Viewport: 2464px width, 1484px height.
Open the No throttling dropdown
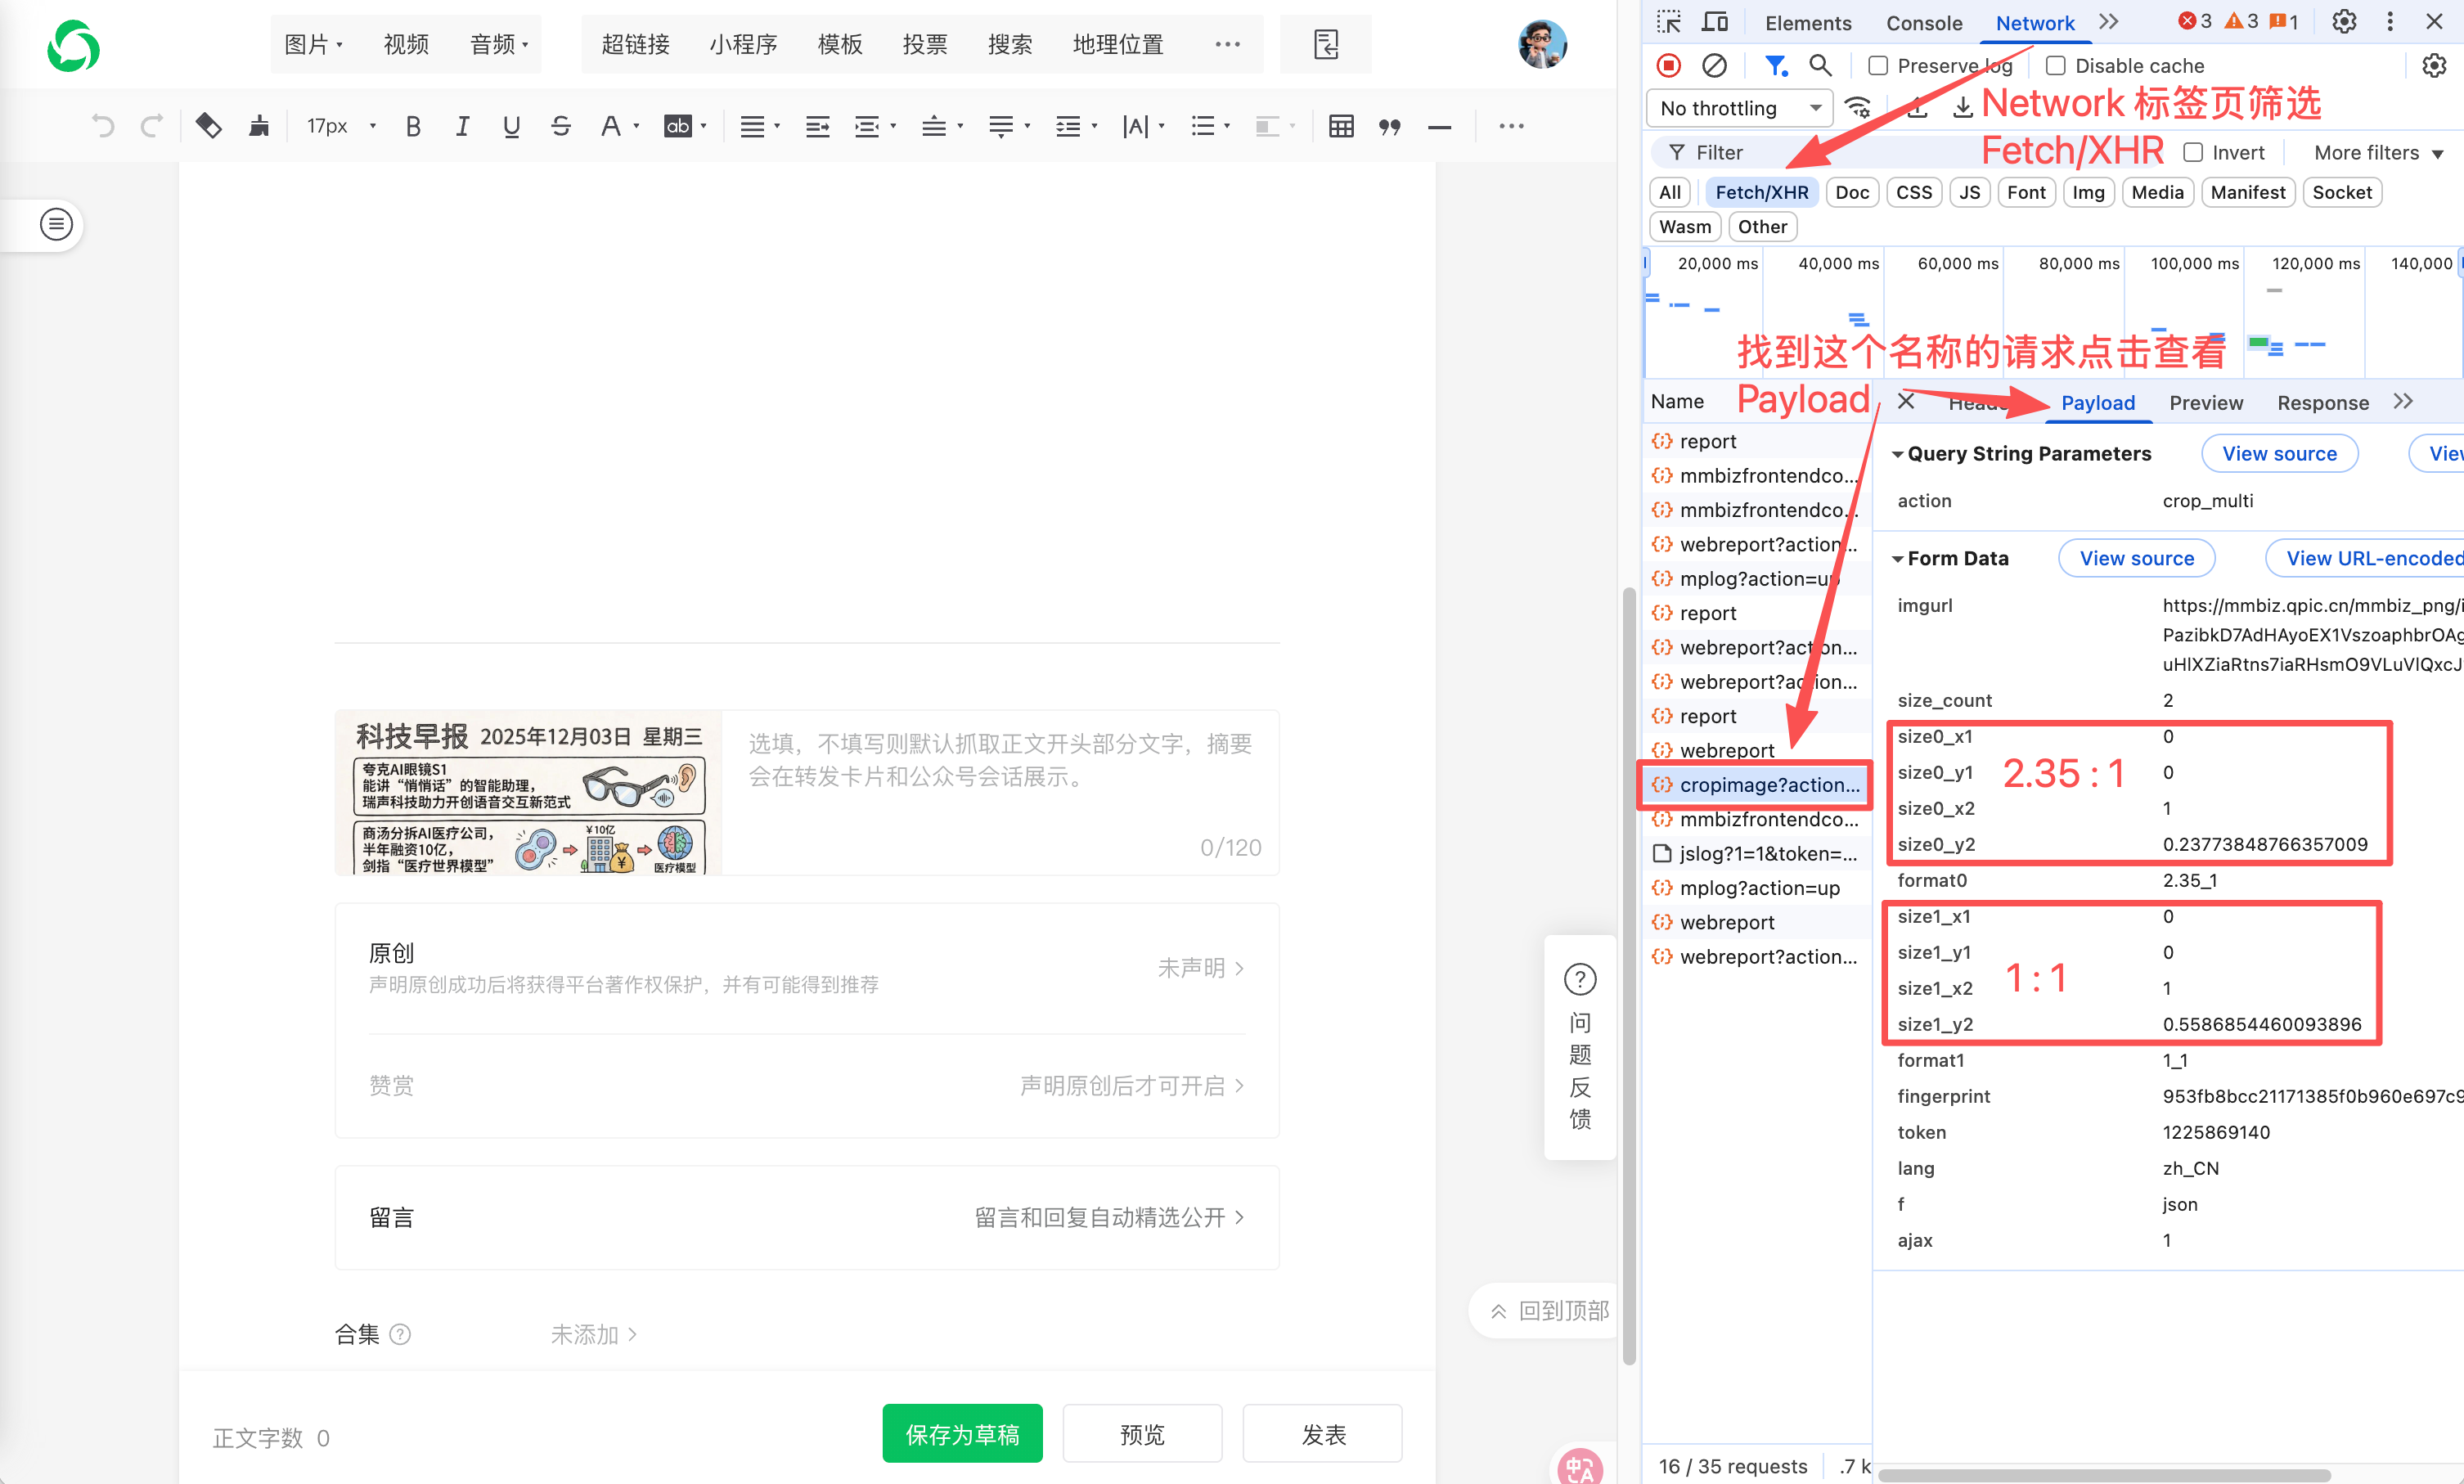[x=1739, y=108]
